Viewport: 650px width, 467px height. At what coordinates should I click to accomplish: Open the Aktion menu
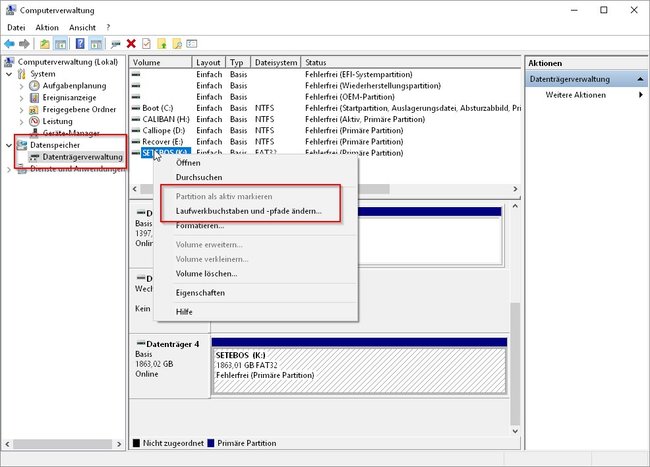coord(47,27)
